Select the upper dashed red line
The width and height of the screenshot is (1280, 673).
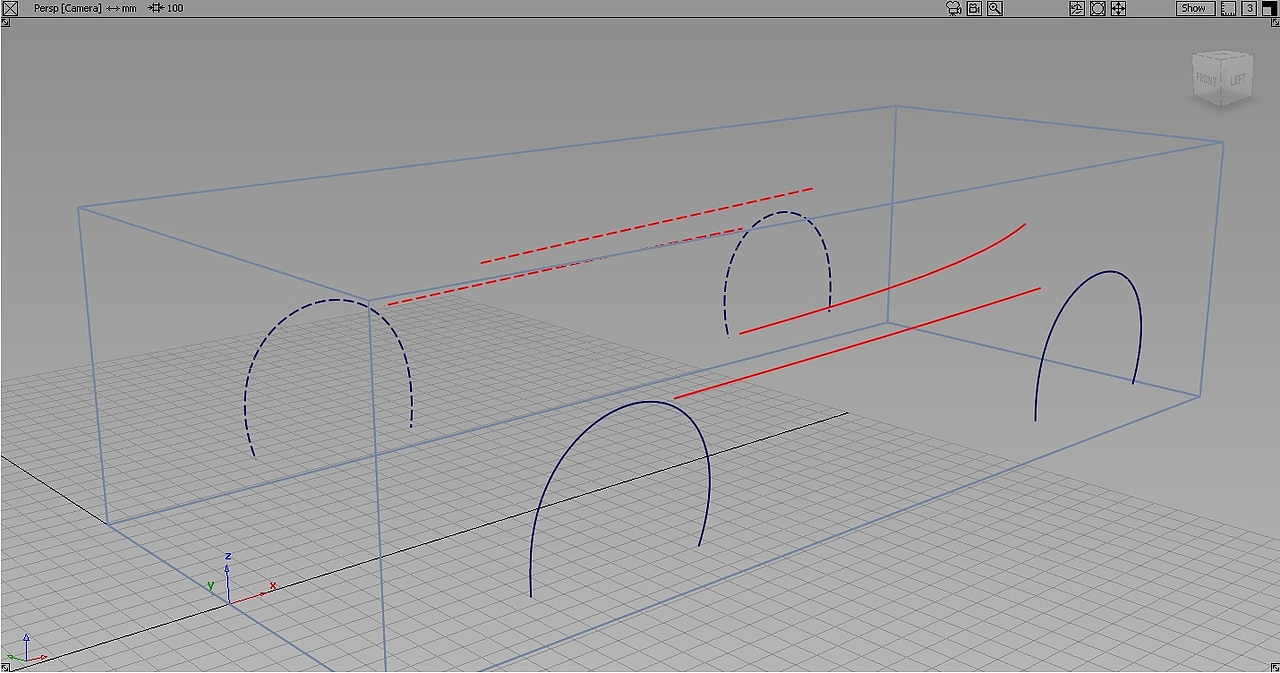coord(646,226)
